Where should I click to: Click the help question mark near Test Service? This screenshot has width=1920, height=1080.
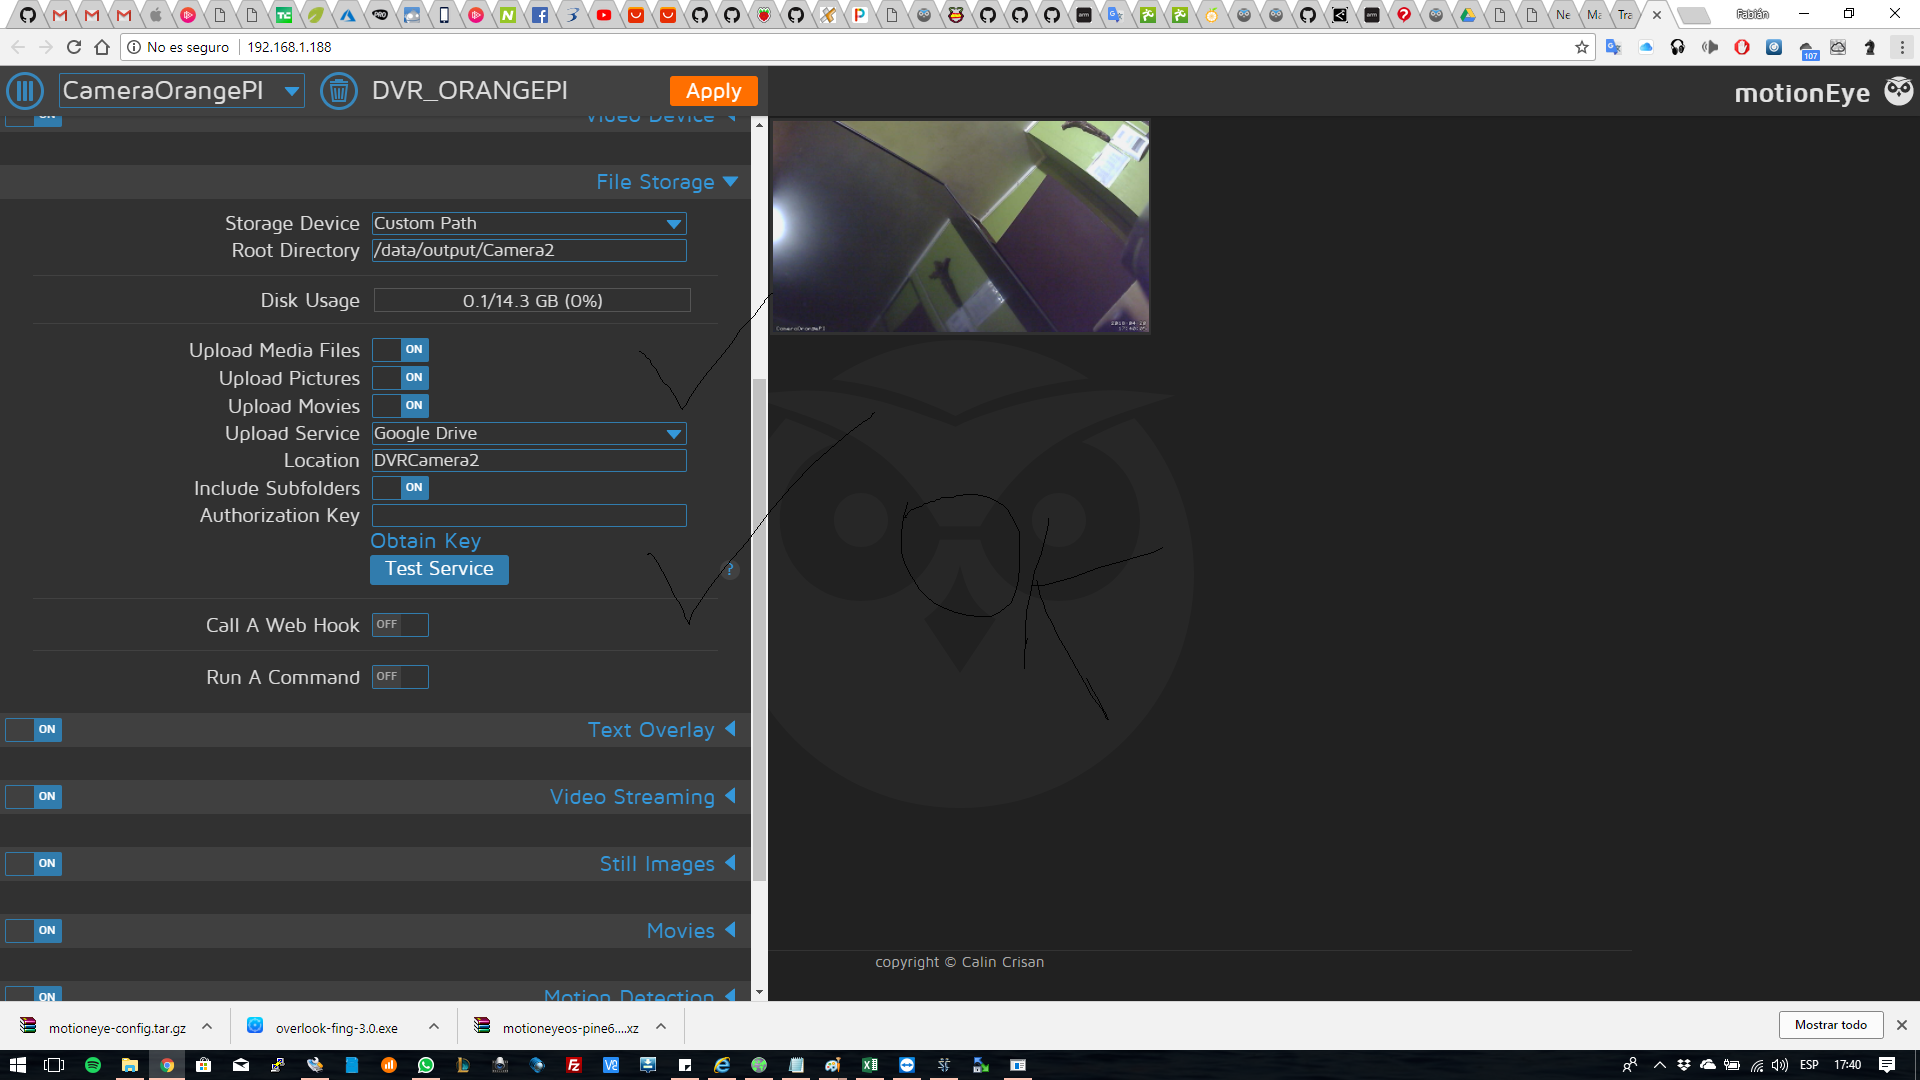click(730, 570)
